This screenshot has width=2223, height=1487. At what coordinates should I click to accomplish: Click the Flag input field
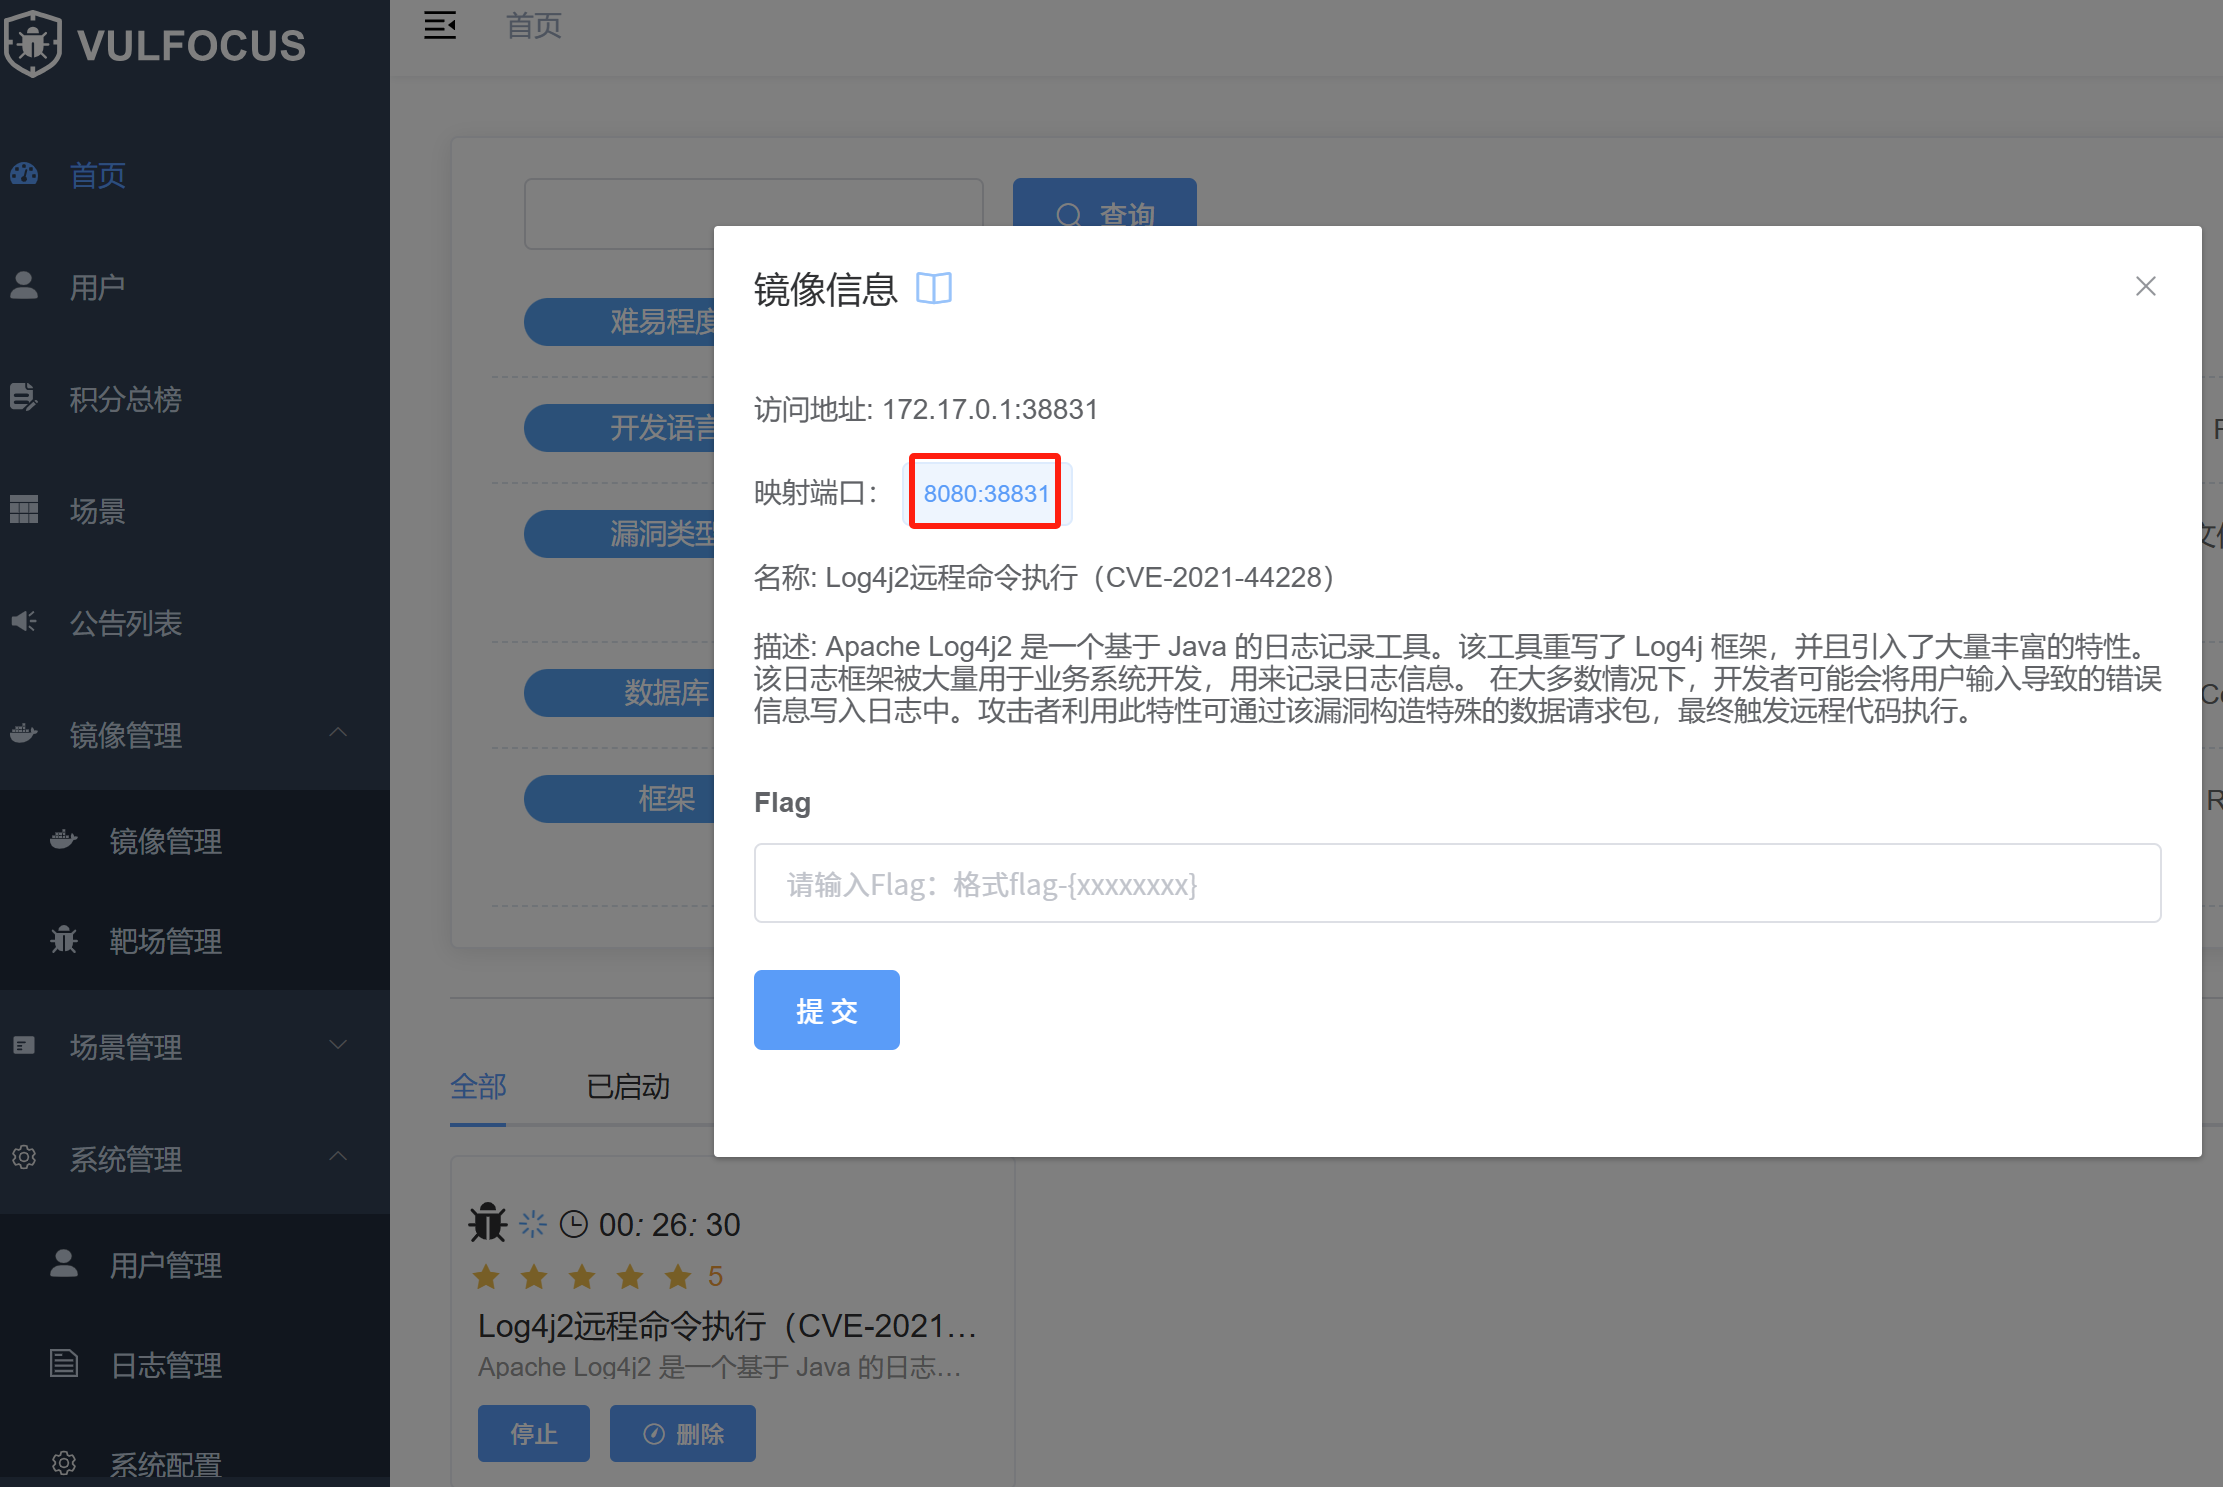[x=1457, y=883]
